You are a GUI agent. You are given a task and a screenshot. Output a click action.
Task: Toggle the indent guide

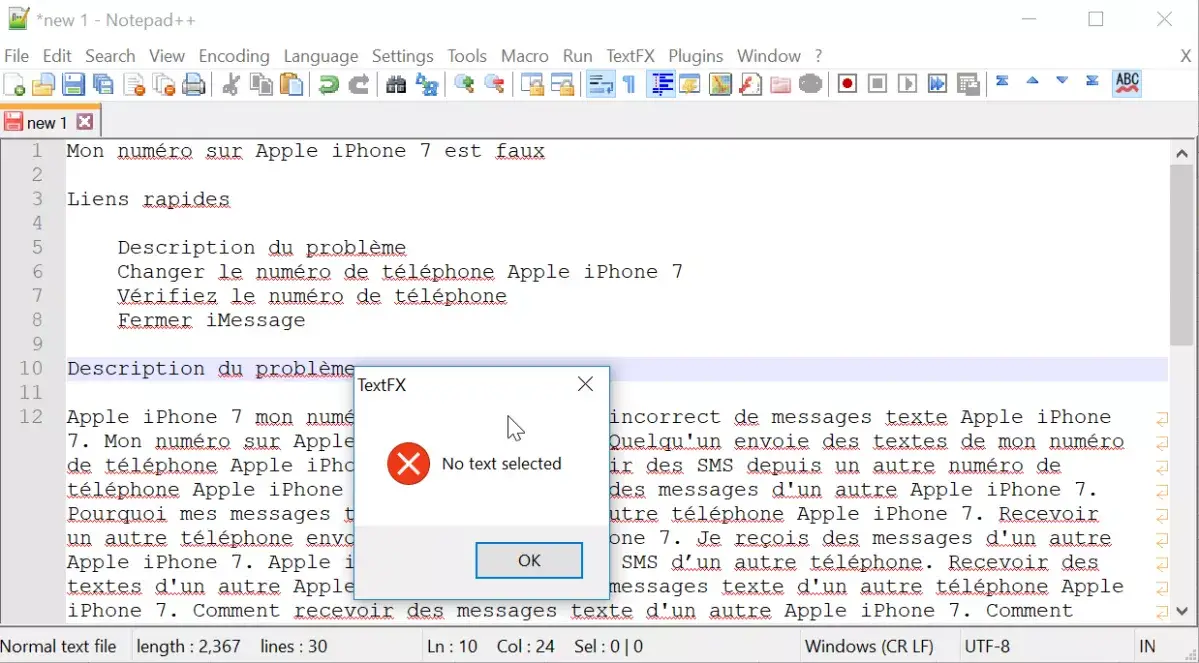[x=661, y=84]
